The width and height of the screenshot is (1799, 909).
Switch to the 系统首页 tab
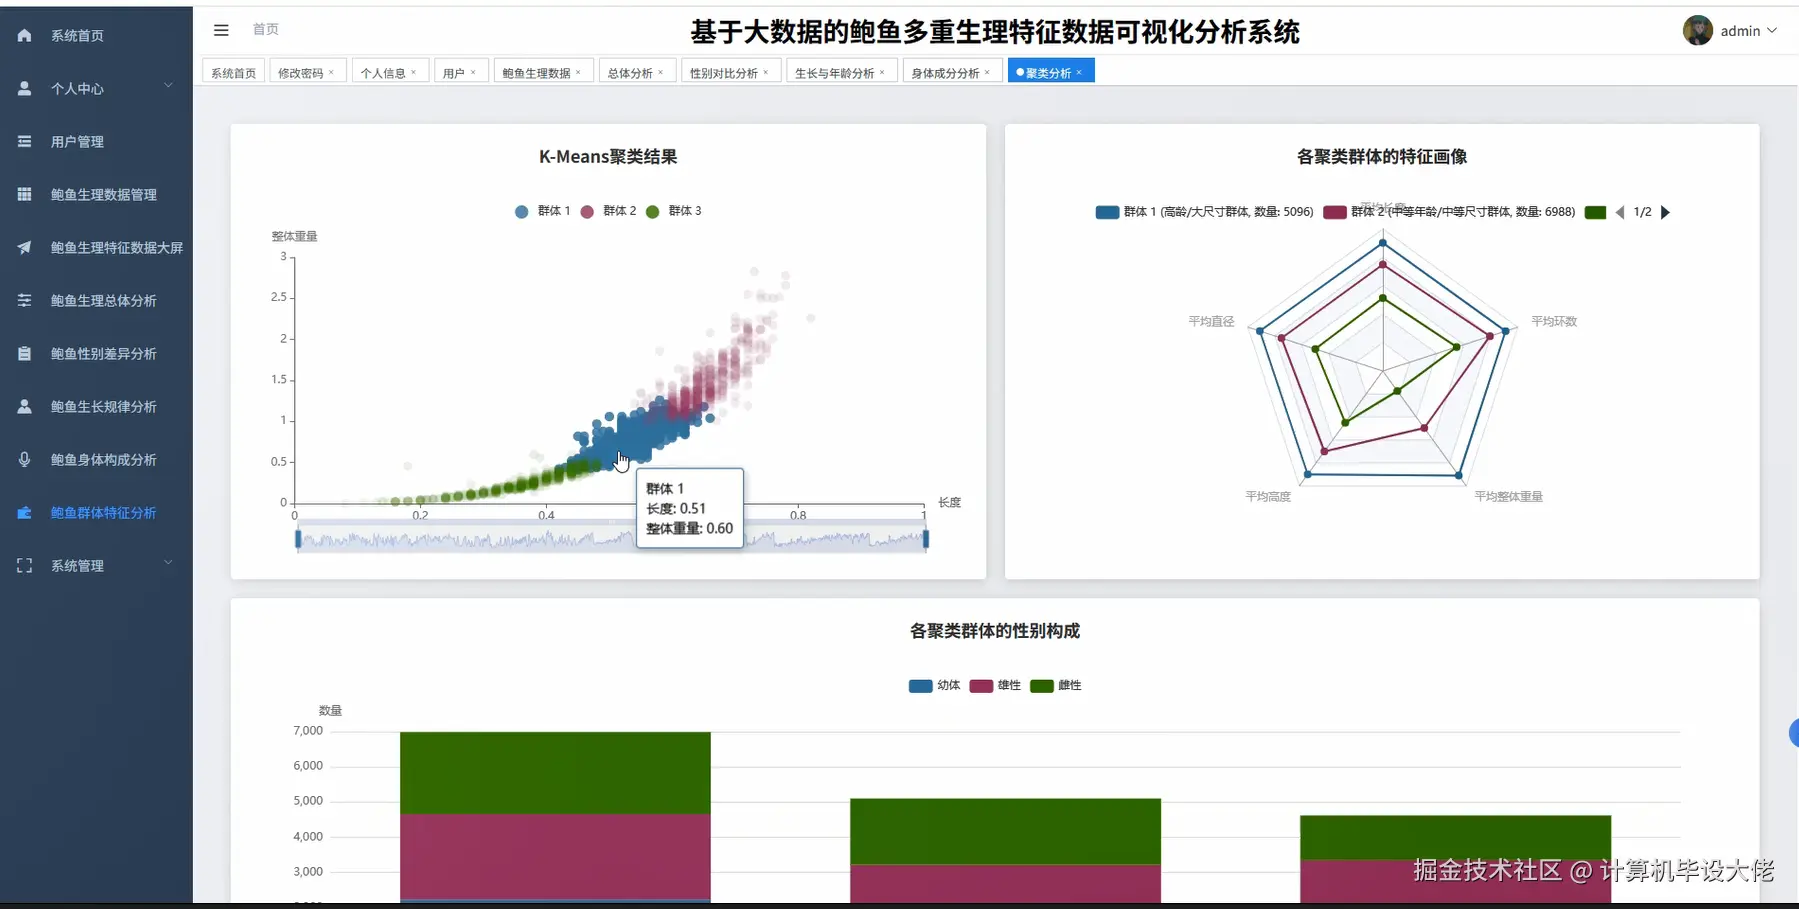point(233,73)
